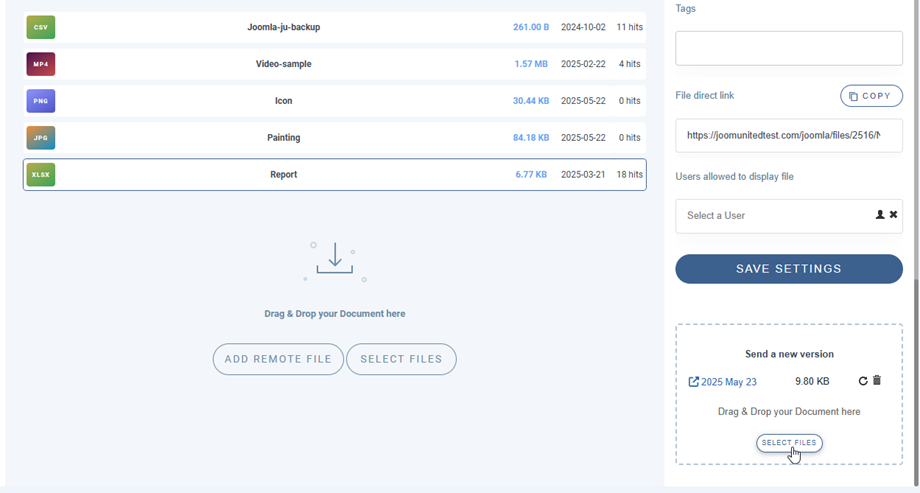The height and width of the screenshot is (493, 920).
Task: Click the XLSX icon for Report
Action: [x=41, y=175]
